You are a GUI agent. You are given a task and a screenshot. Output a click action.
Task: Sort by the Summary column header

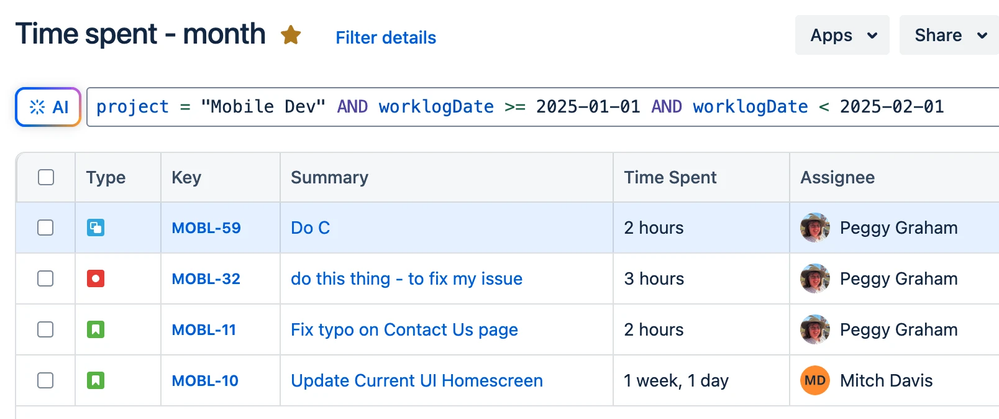(x=329, y=178)
